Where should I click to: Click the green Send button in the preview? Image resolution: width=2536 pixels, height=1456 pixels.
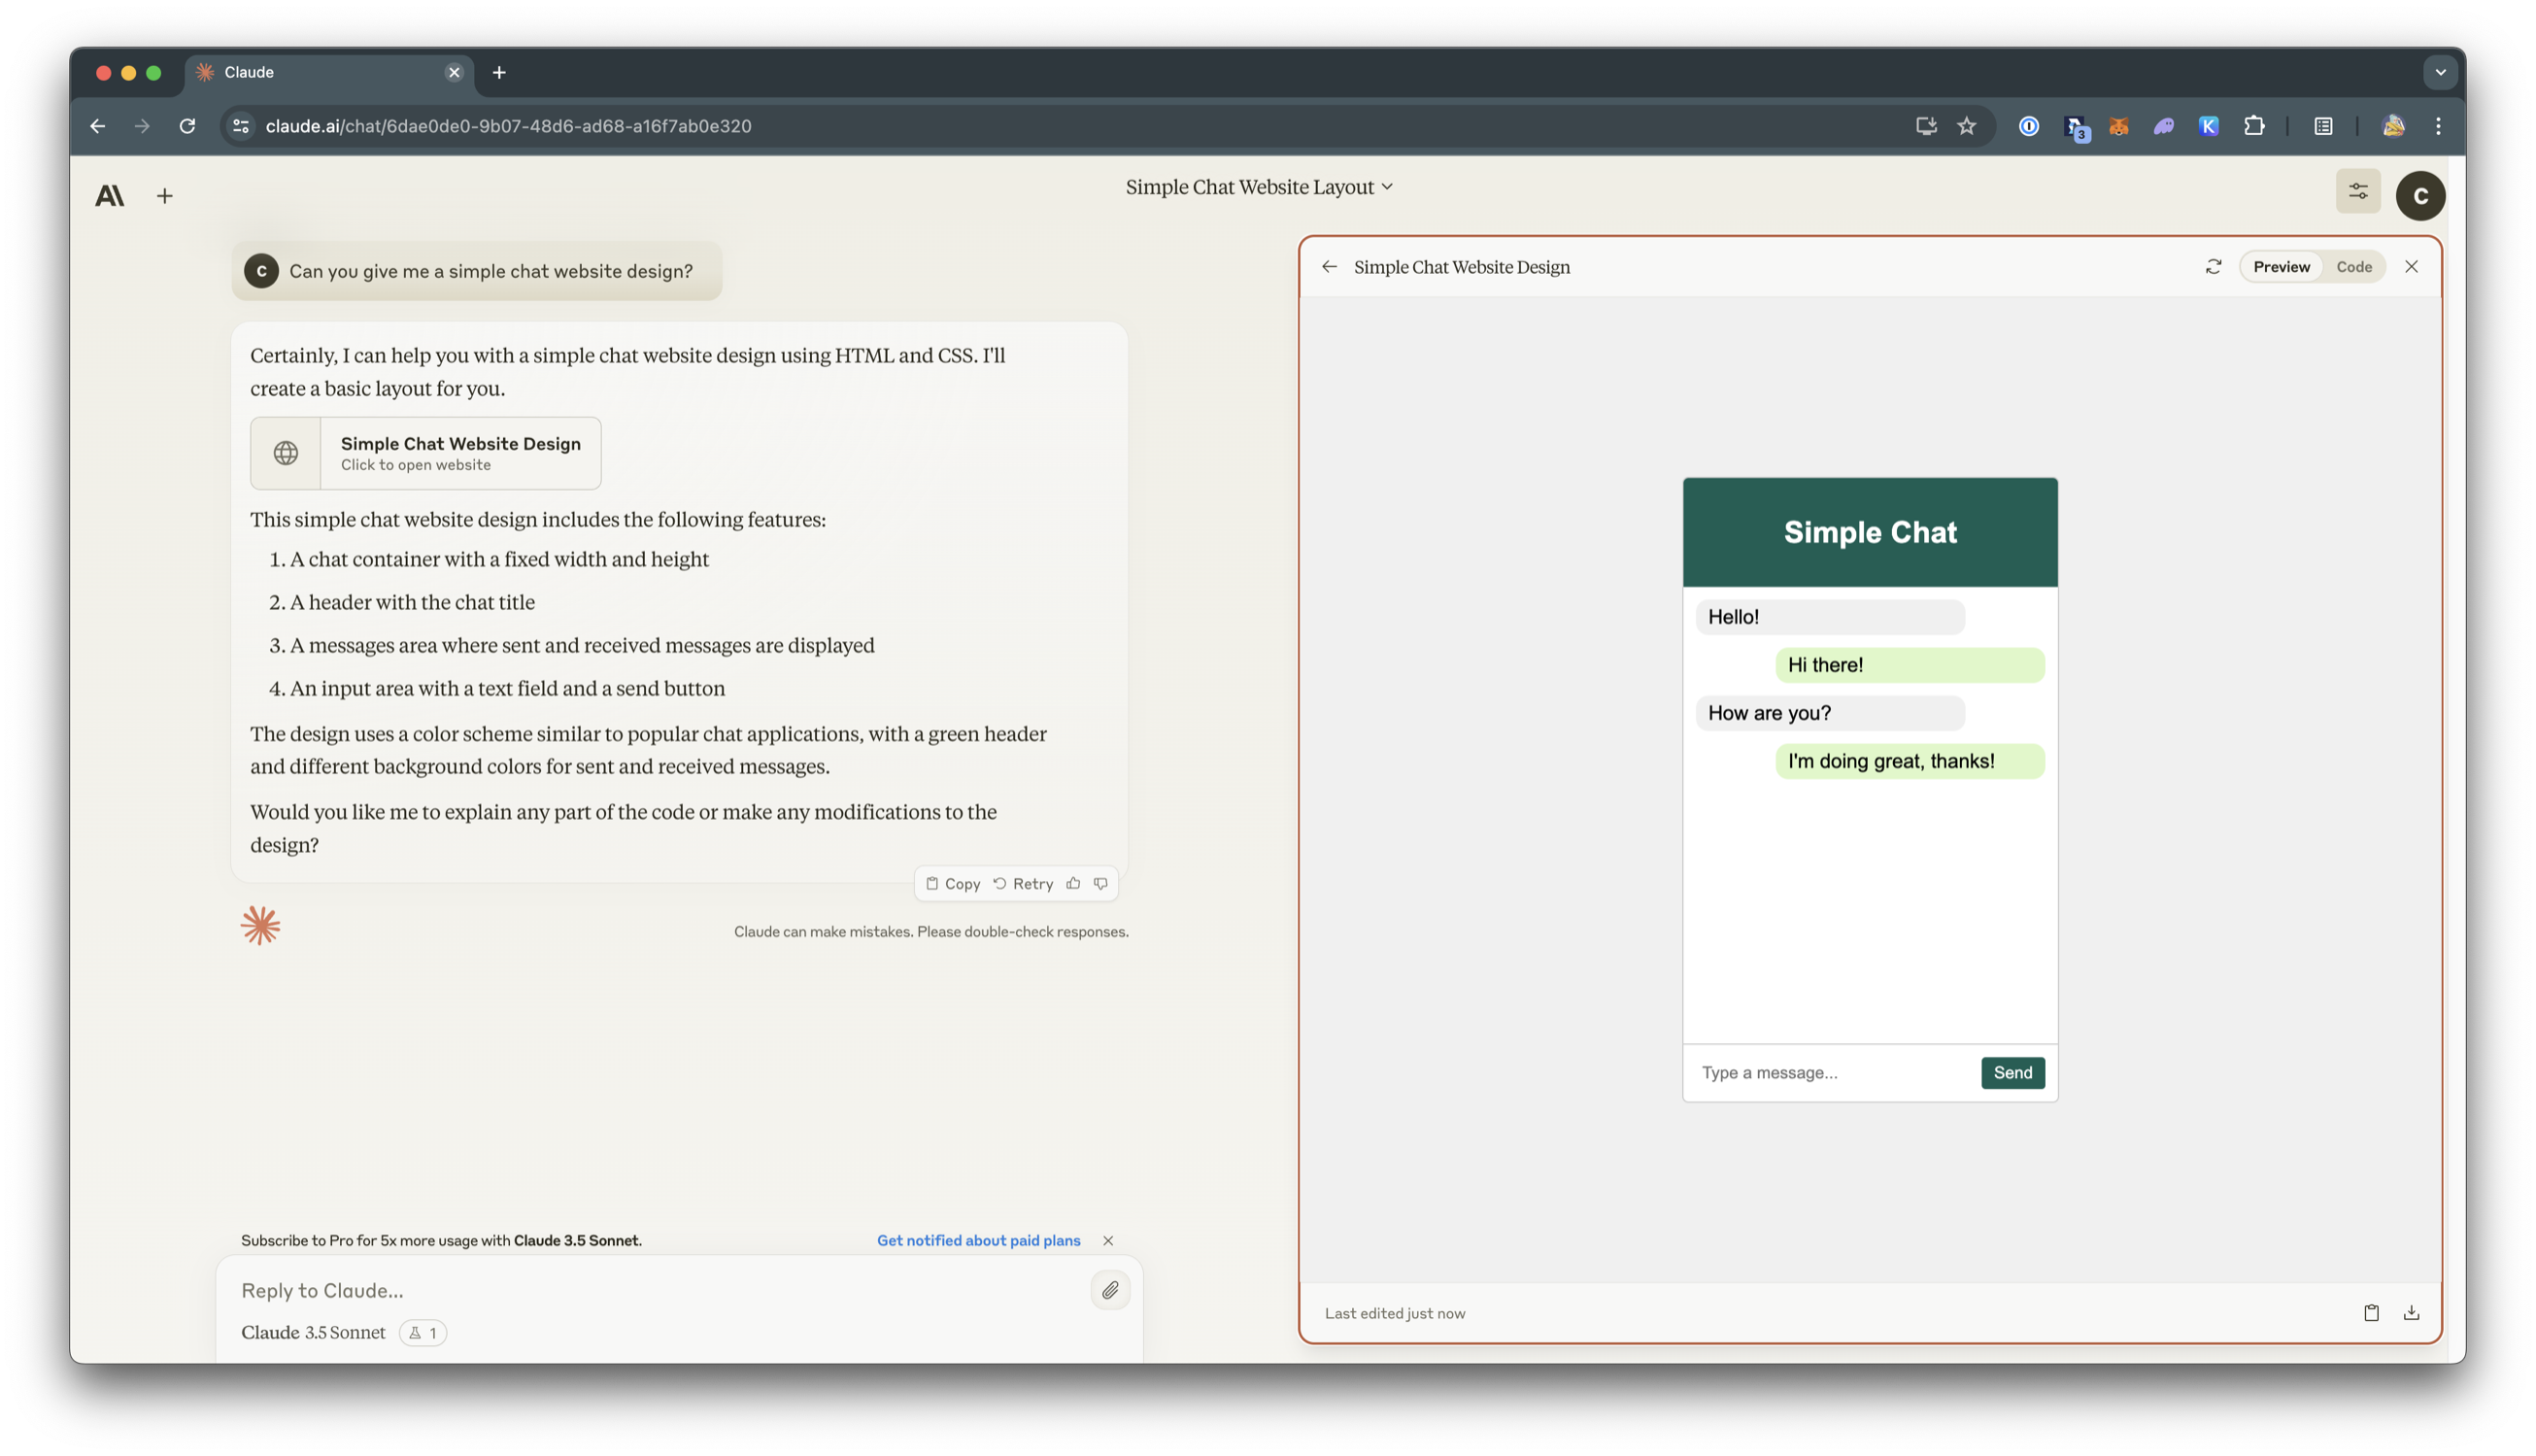point(2012,1073)
